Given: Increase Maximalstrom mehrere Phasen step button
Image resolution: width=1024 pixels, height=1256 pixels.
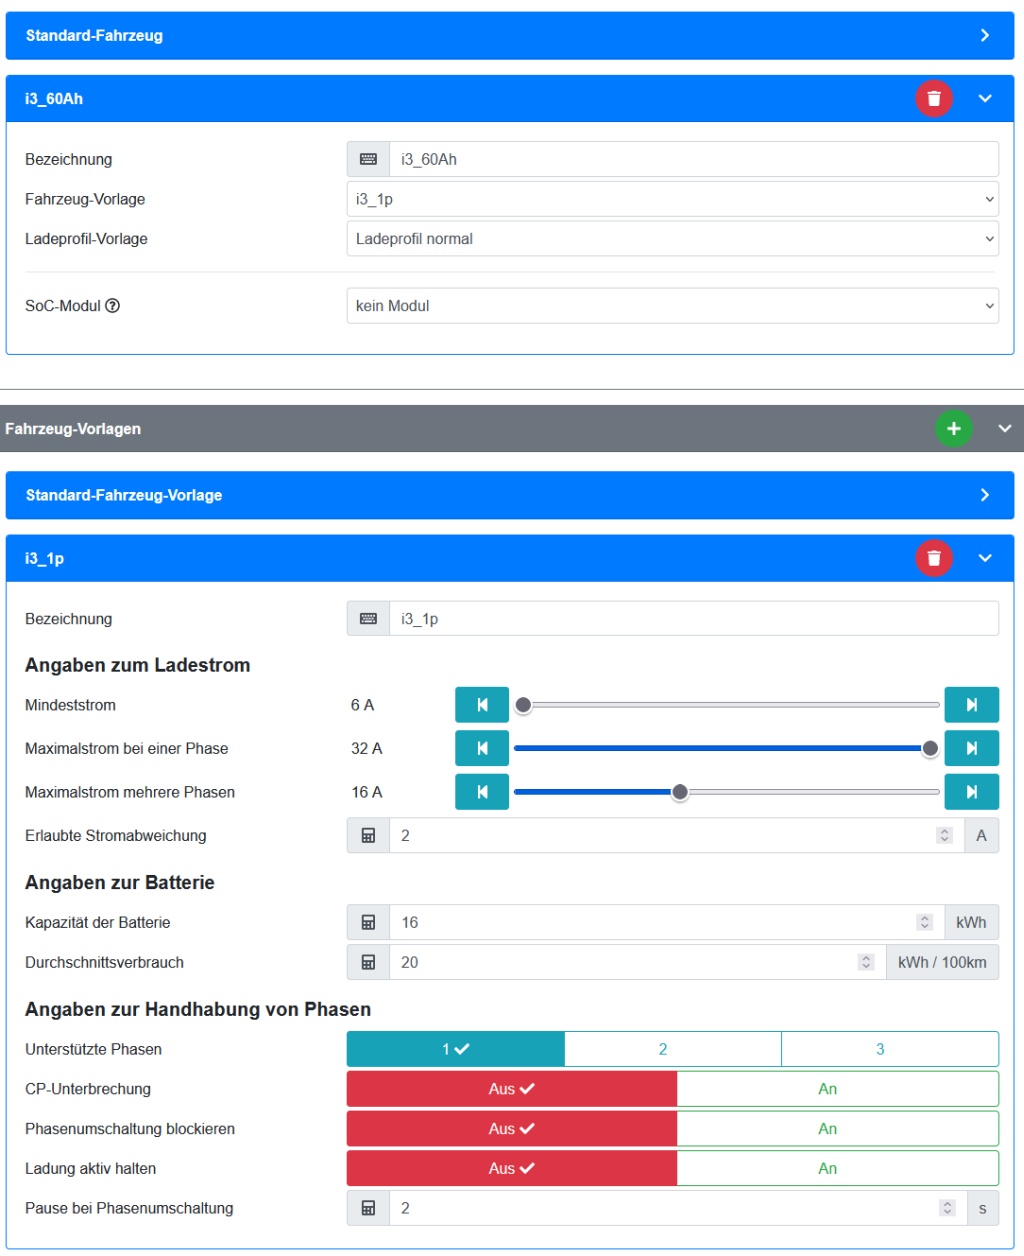Looking at the screenshot, I should pos(972,792).
